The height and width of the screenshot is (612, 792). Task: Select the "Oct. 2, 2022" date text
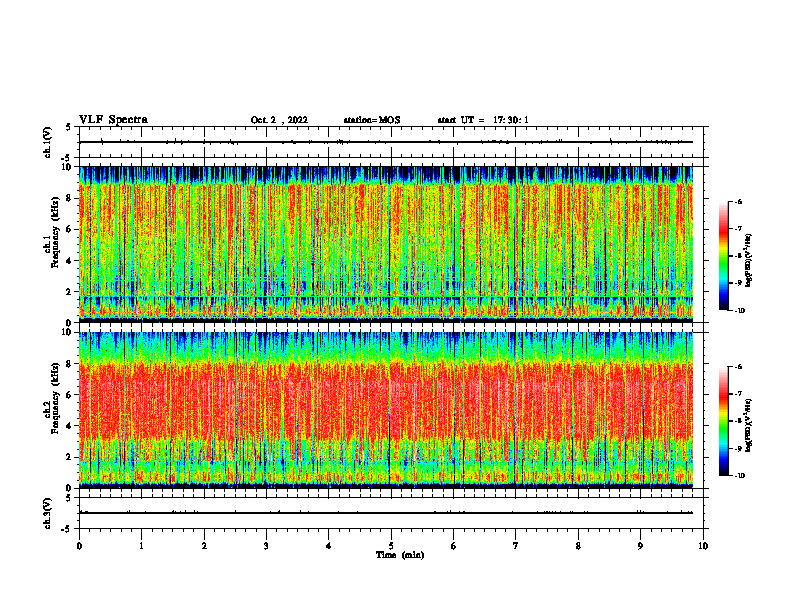coord(279,120)
